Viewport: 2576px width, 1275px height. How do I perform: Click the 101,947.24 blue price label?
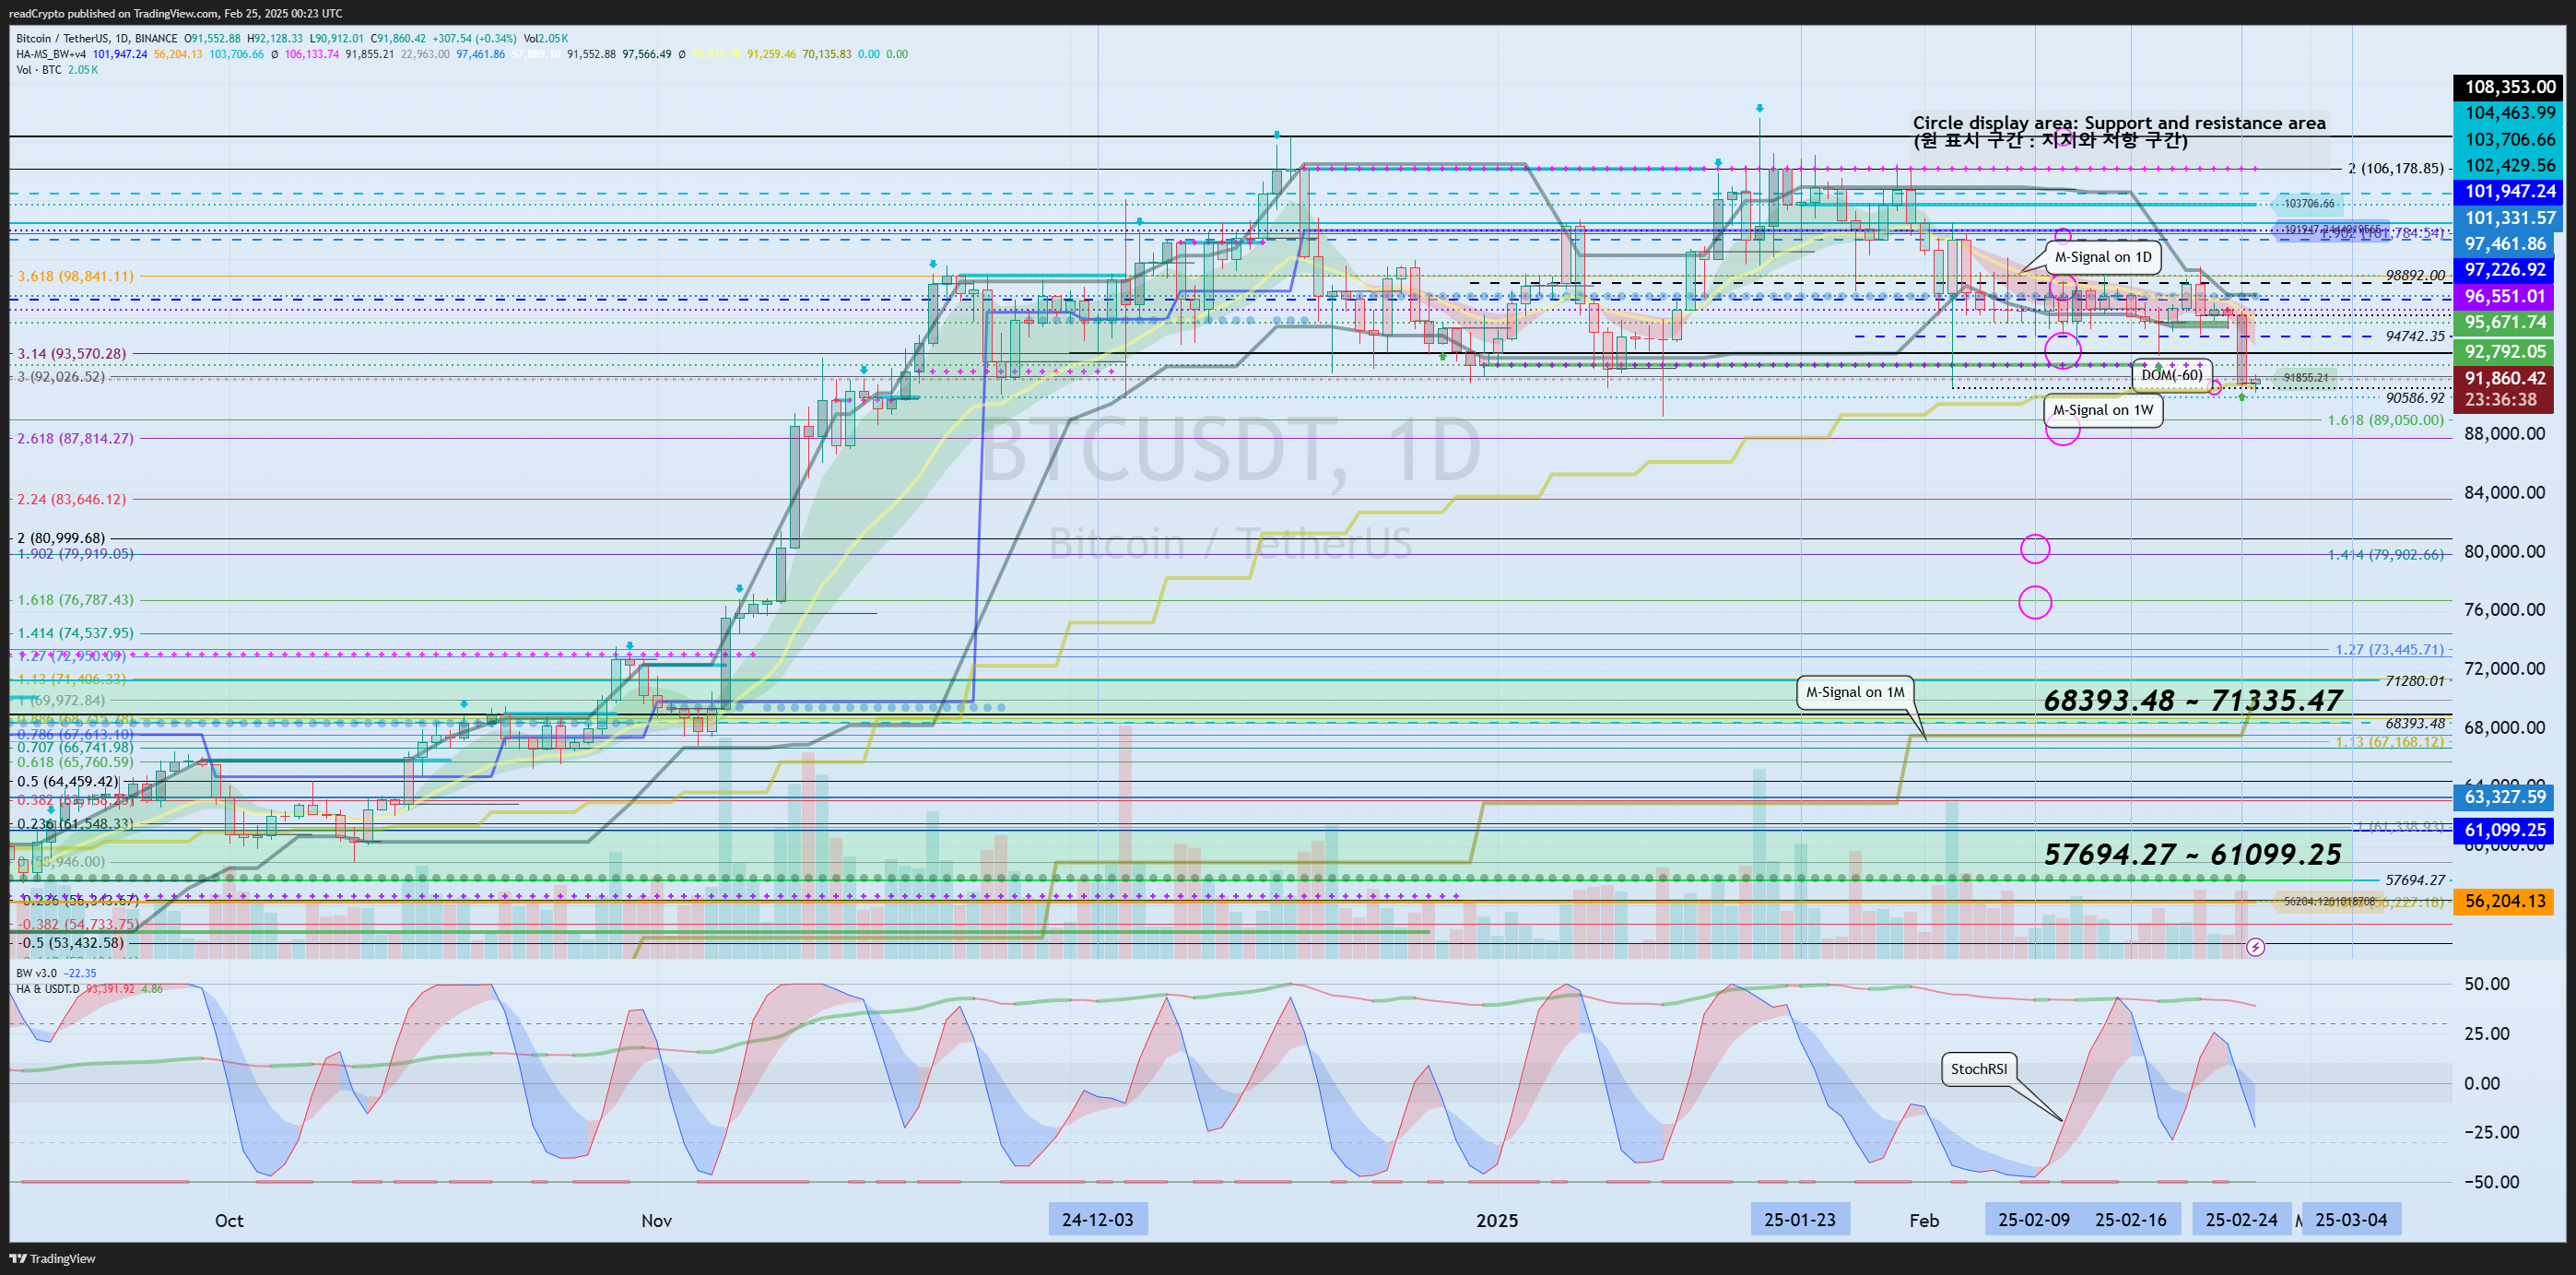pyautogui.click(x=2509, y=191)
